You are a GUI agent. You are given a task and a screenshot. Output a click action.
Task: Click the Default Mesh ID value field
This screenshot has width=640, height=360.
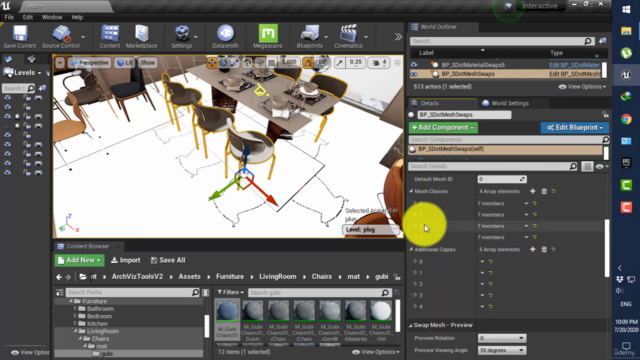(x=502, y=179)
